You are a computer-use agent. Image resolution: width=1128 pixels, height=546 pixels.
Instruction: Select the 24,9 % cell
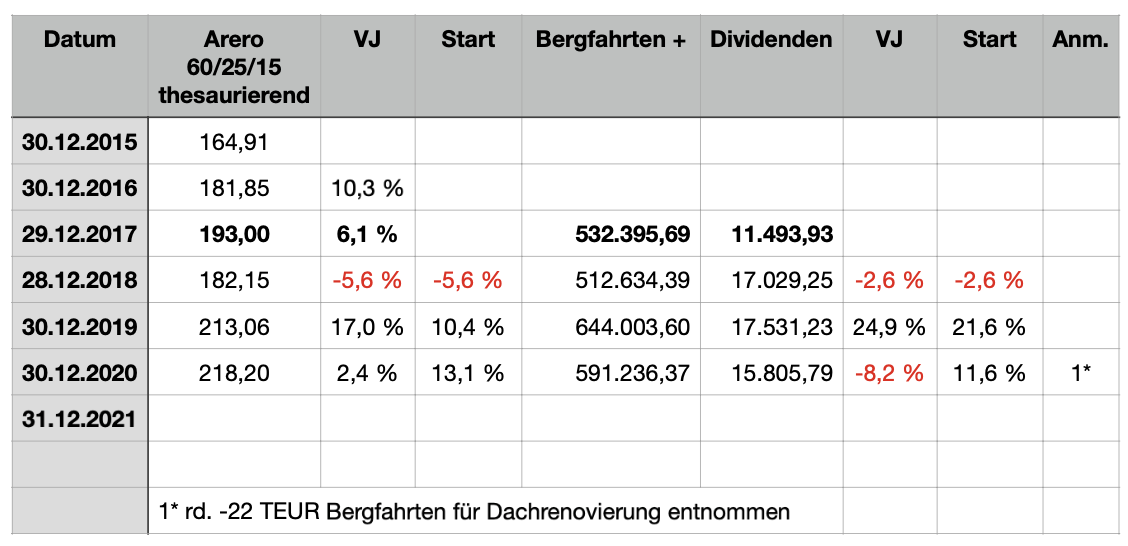click(x=889, y=327)
